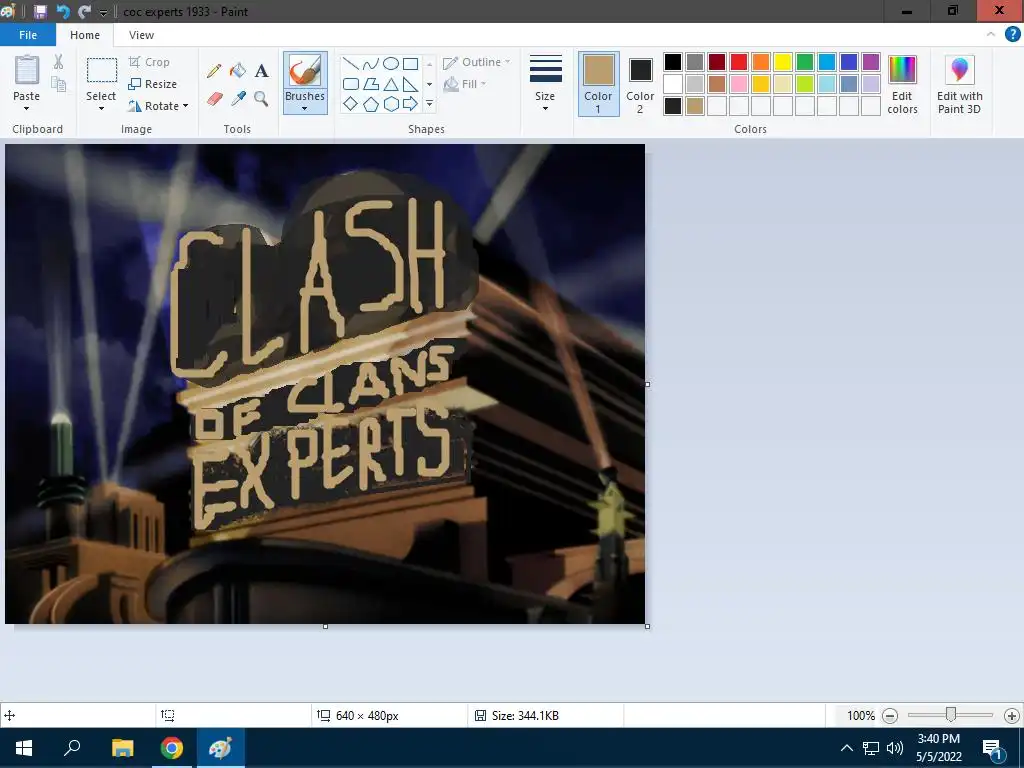Open File Explorer from taskbar
Image resolution: width=1024 pixels, height=768 pixels.
[122, 748]
